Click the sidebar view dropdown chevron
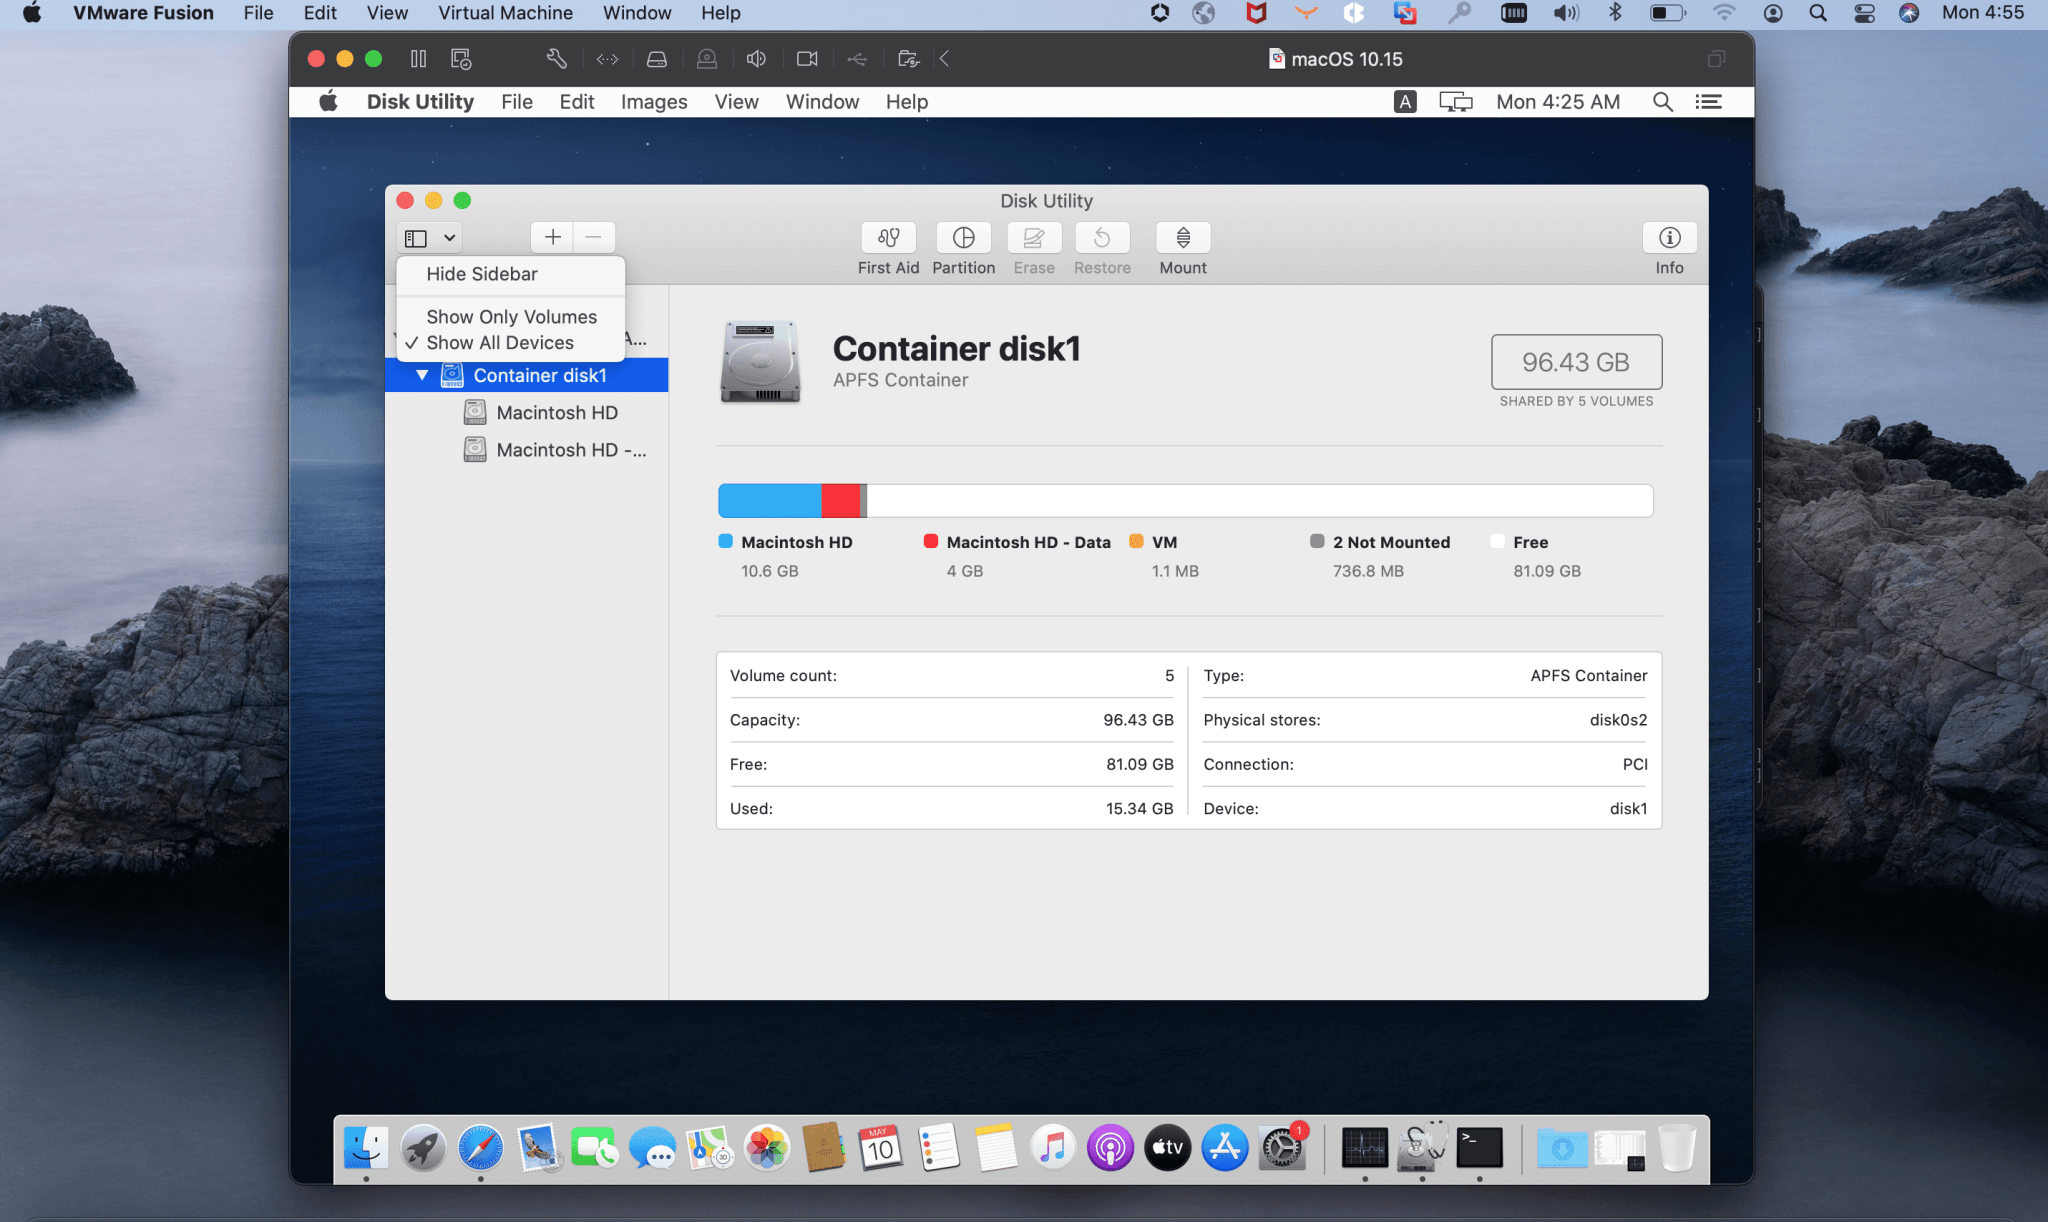The height and width of the screenshot is (1222, 2048). (450, 238)
